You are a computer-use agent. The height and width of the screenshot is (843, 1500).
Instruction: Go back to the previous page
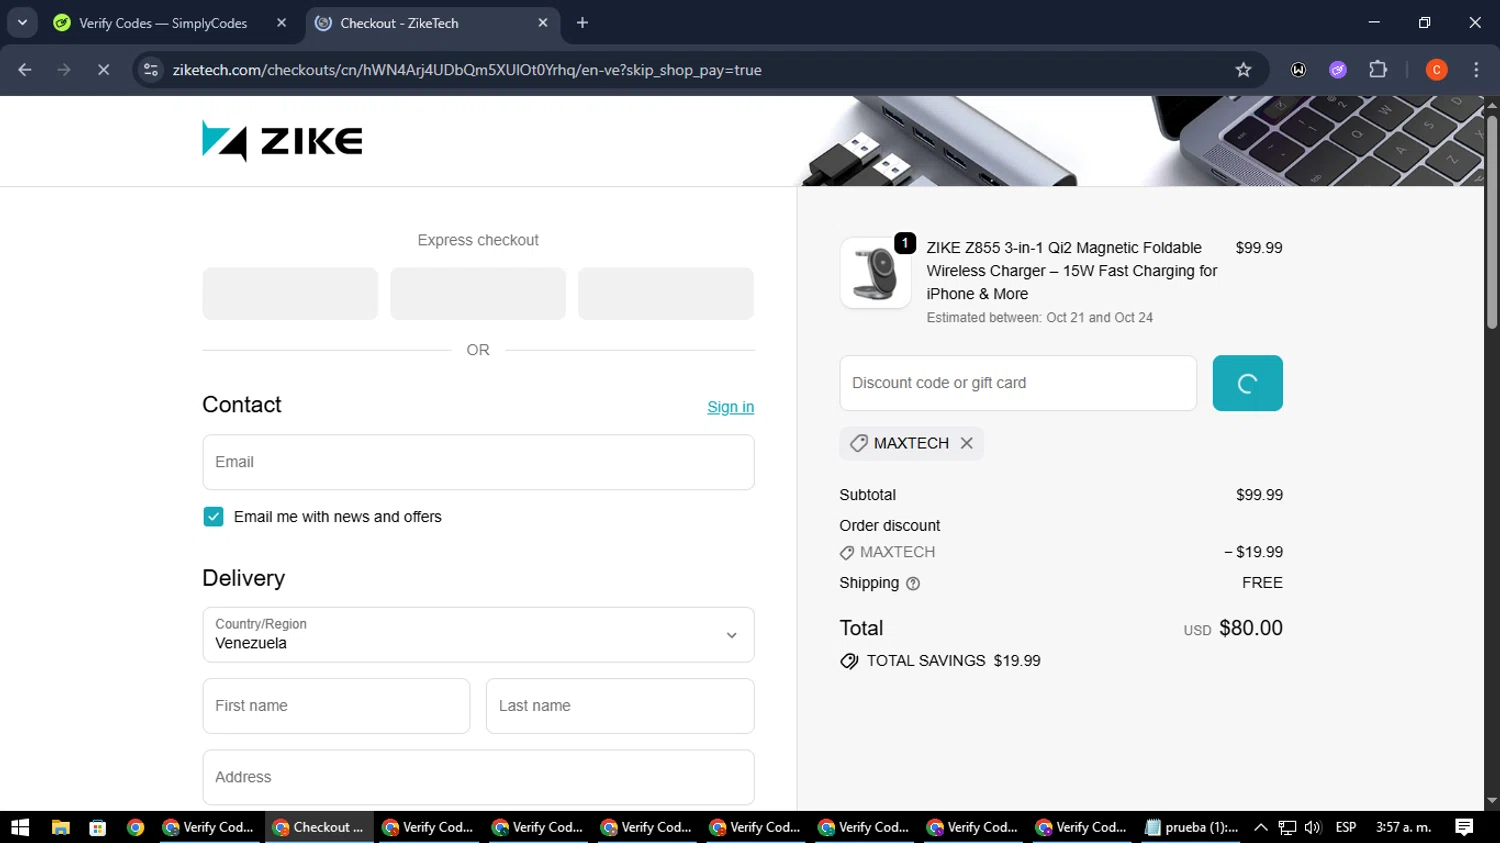pyautogui.click(x=25, y=70)
